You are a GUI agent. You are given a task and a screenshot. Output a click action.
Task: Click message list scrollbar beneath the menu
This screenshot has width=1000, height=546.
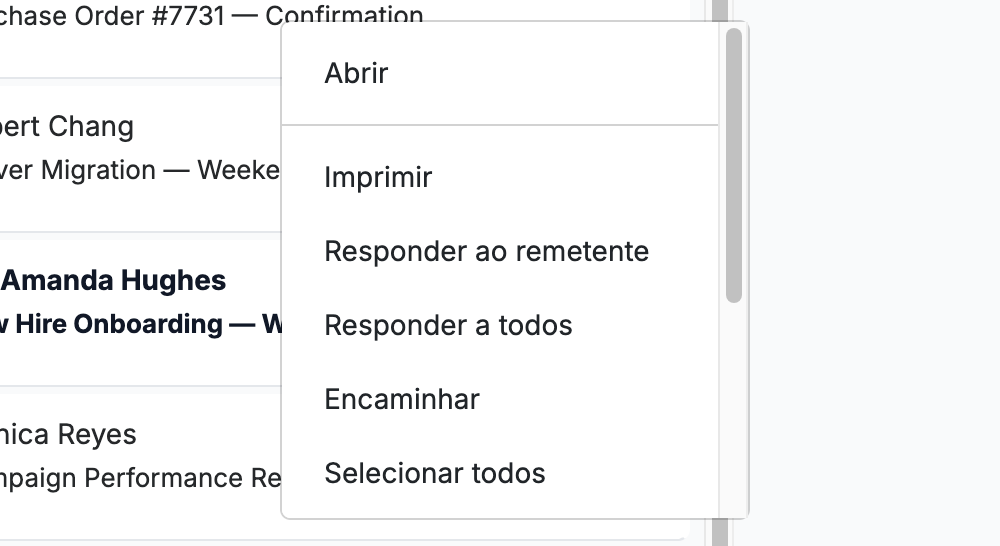[x=719, y=533]
